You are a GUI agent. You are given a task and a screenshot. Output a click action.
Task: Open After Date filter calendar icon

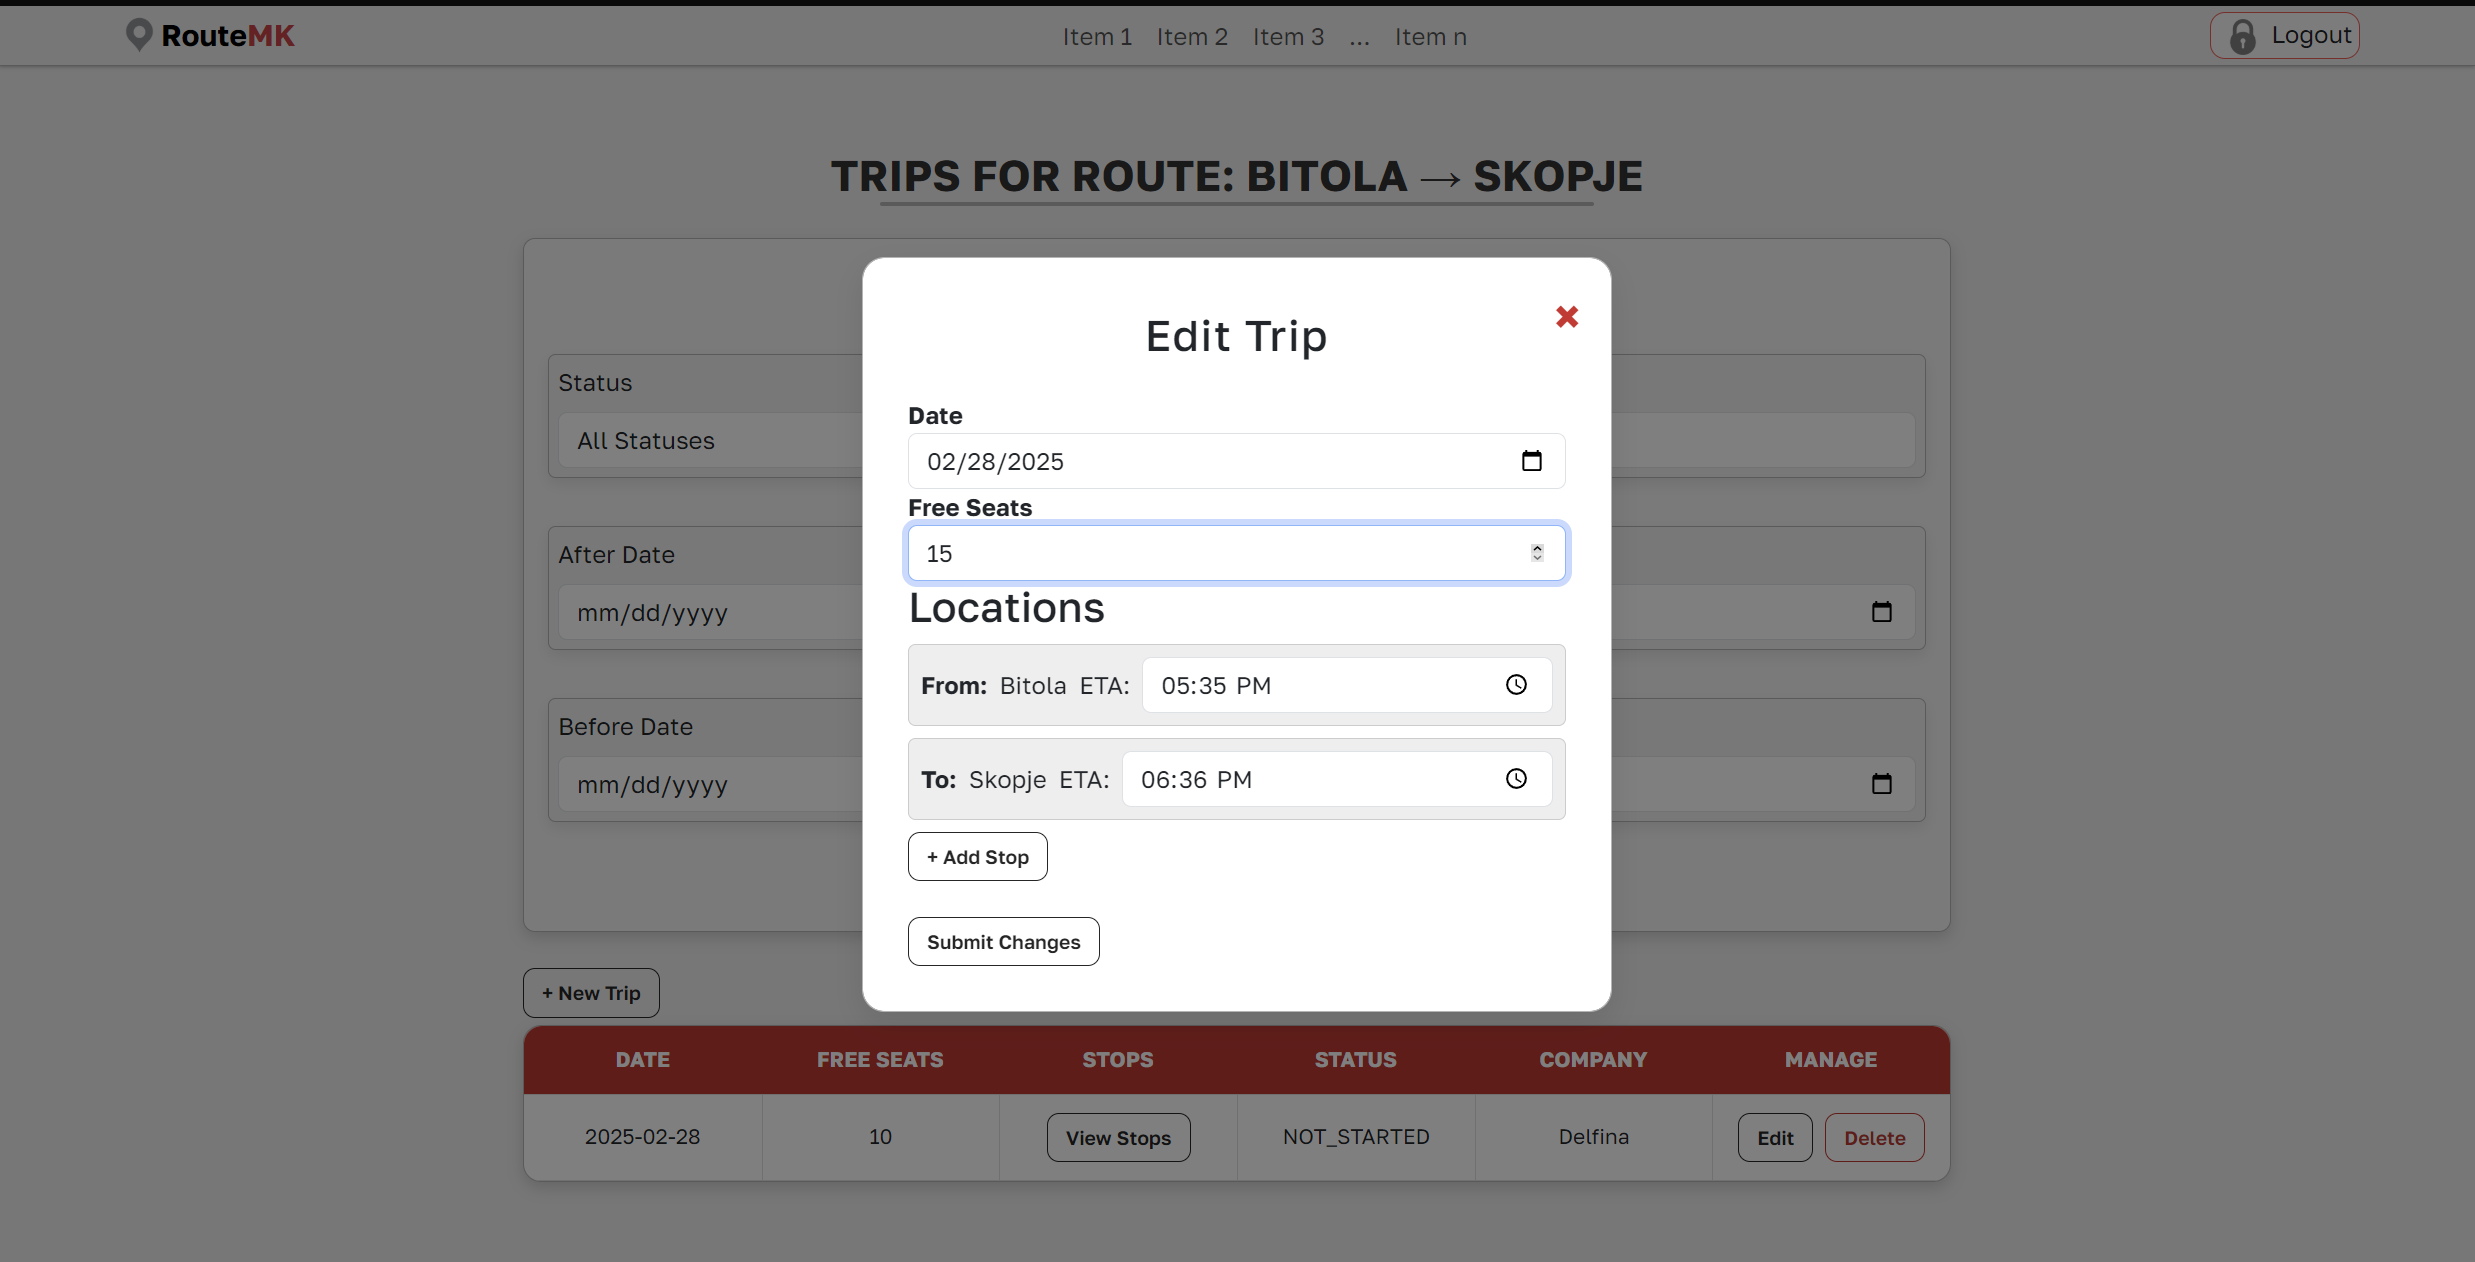coord(1881,612)
